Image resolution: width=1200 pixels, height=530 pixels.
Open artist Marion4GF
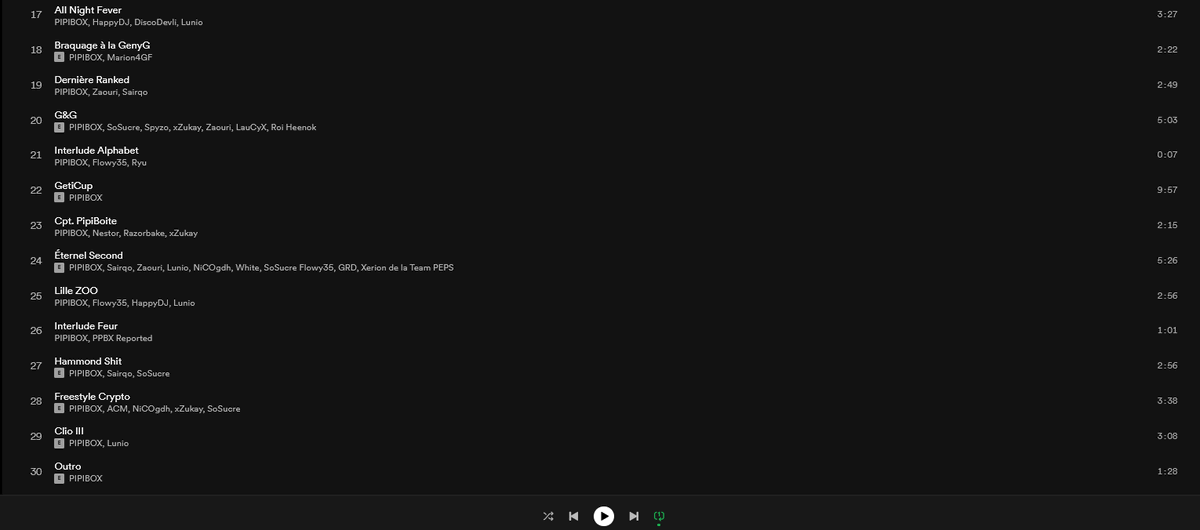(130, 57)
